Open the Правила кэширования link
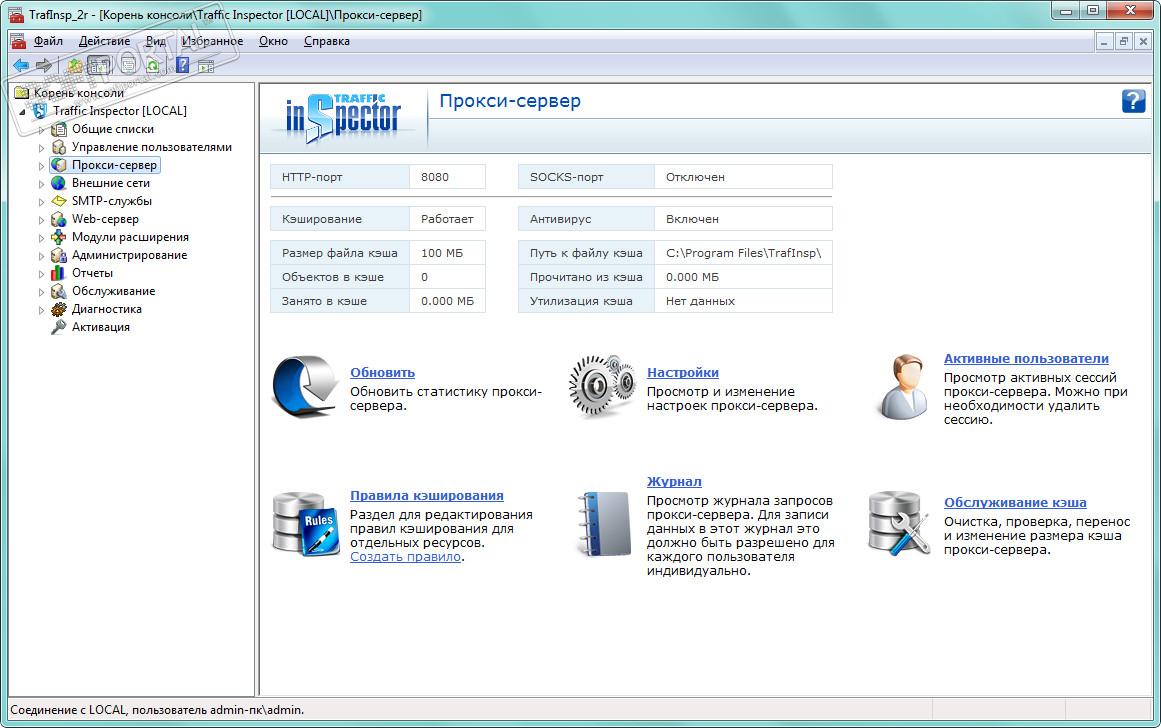 click(426, 495)
